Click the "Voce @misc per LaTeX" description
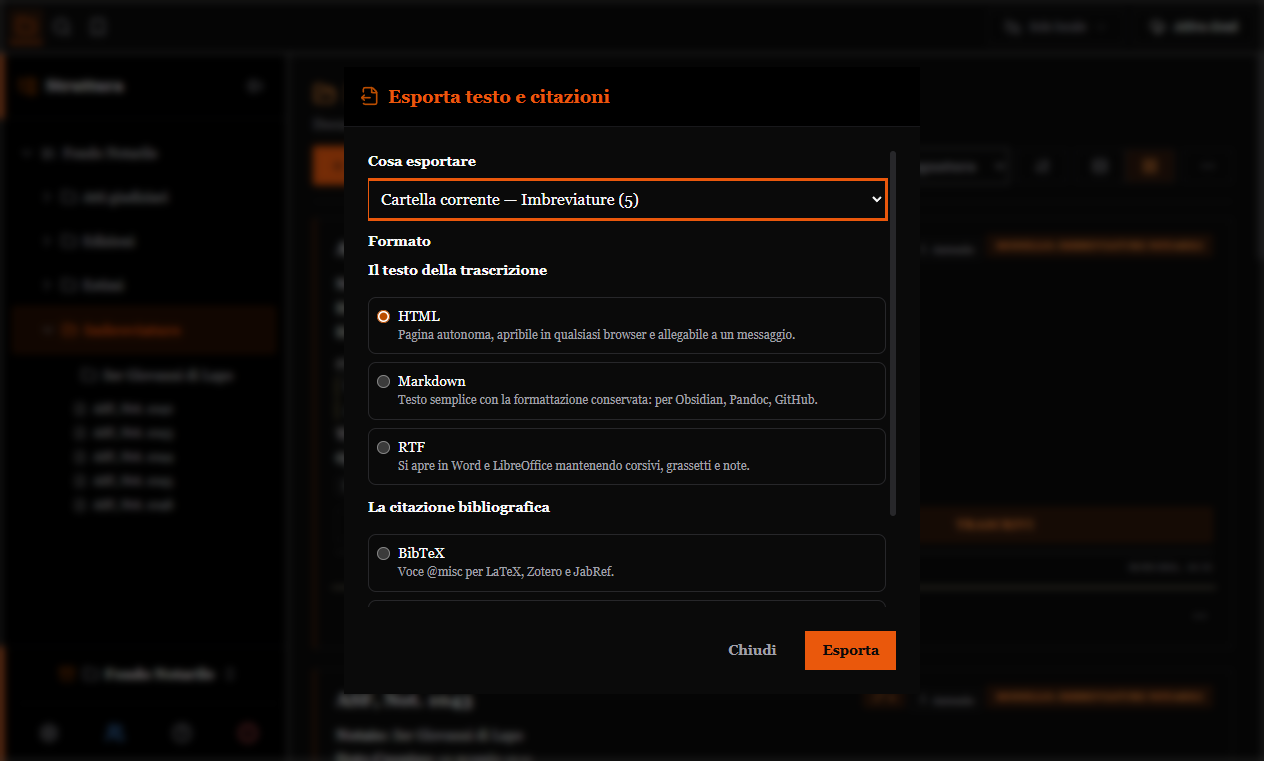Viewport: 1264px width, 761px height. [505, 572]
